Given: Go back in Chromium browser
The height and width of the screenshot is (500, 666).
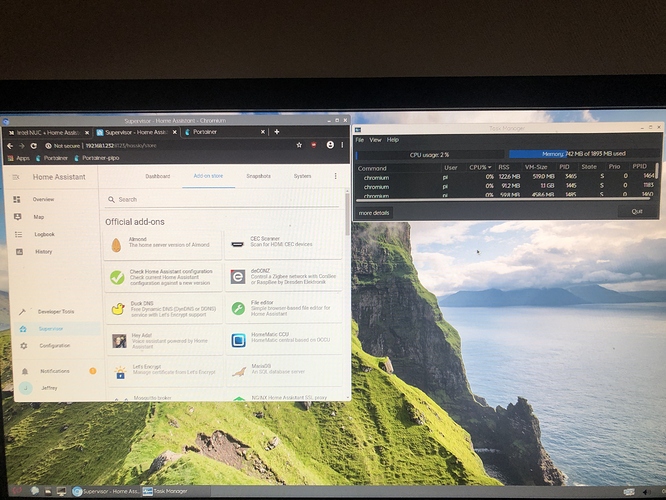Looking at the screenshot, I should click(10, 146).
